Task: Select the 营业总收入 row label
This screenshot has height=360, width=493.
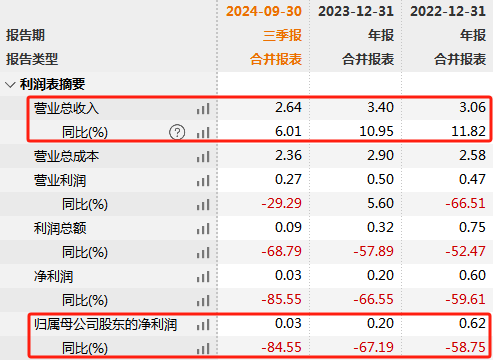Action: (x=66, y=109)
